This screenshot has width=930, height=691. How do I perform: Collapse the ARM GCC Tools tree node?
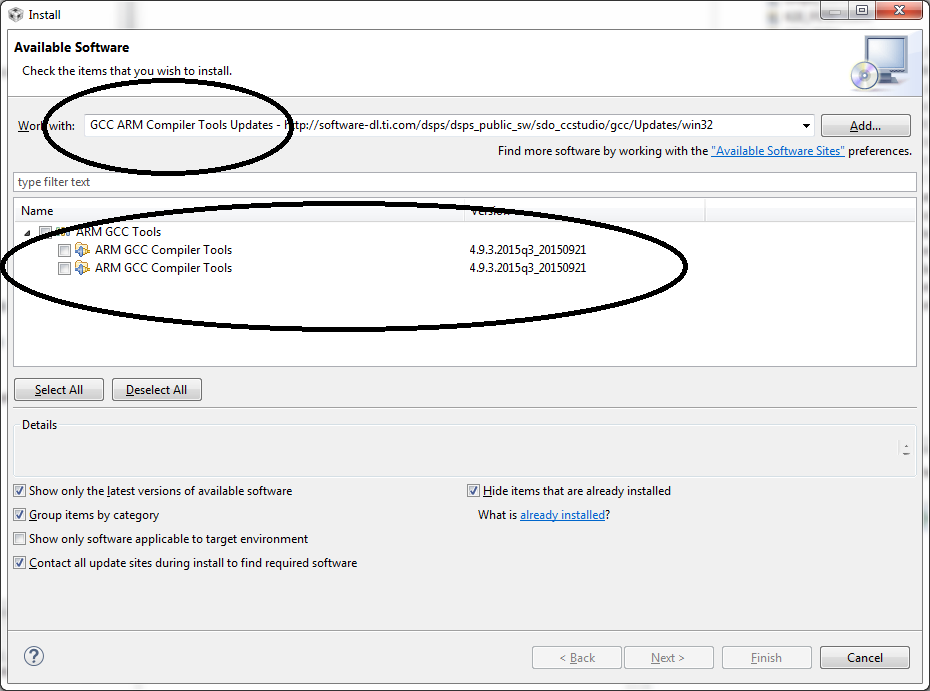[x=27, y=233]
